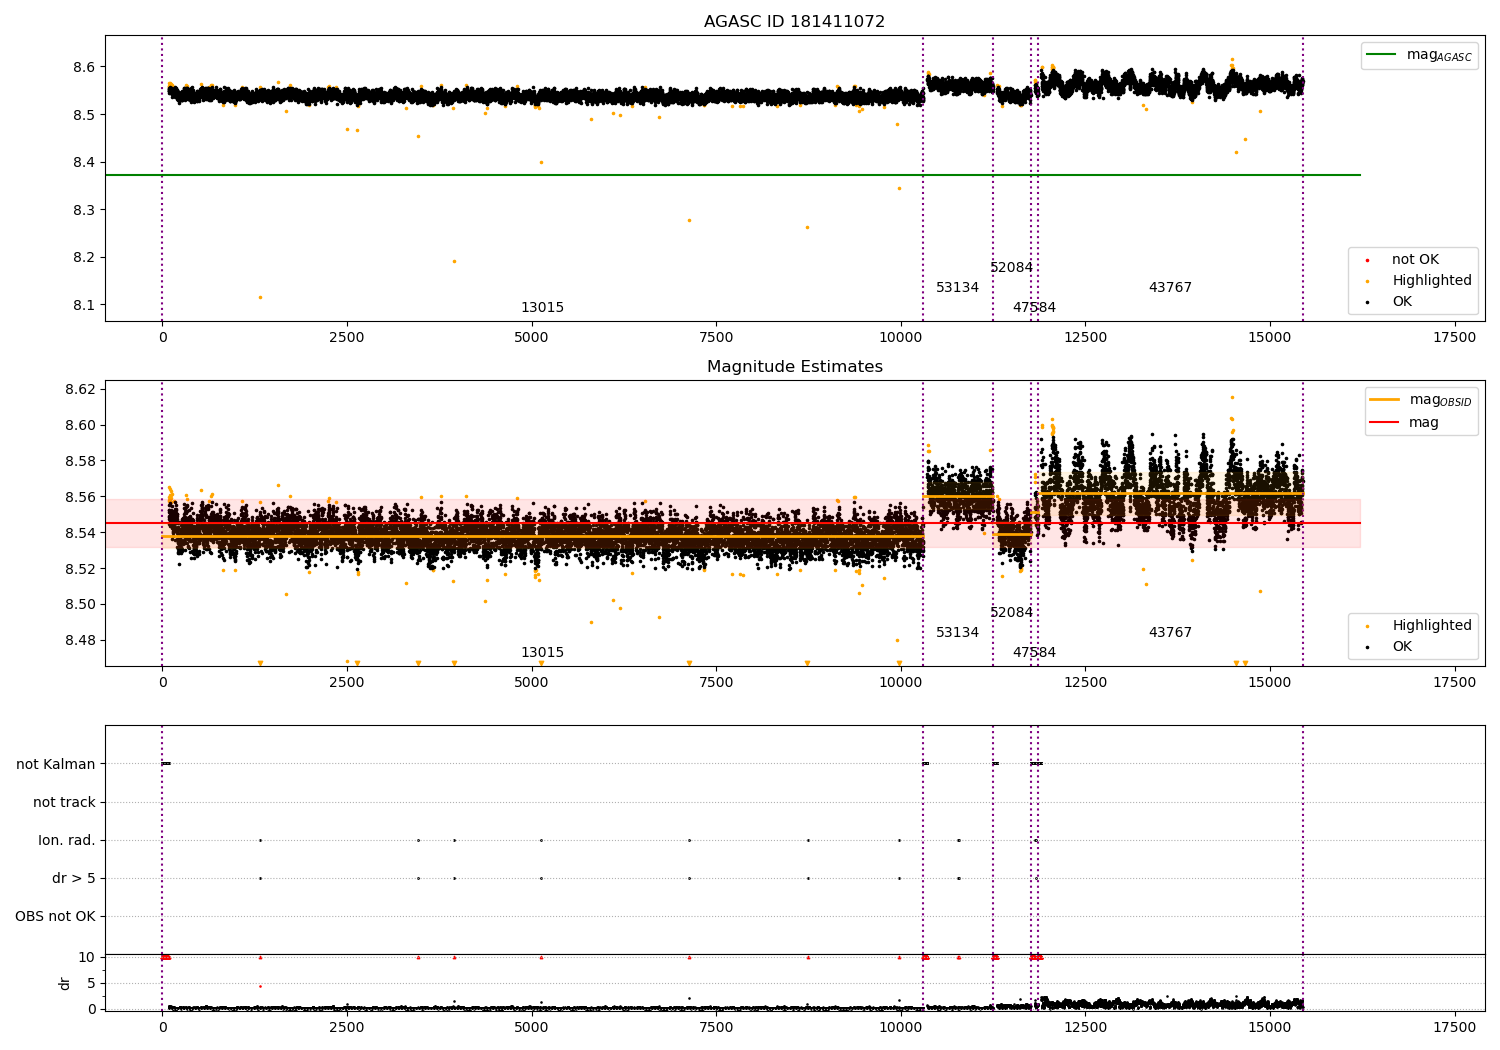1500x1050 pixels.
Task: Click the 8.6 y-axis tick in the top plot
Action: (x=84, y=67)
